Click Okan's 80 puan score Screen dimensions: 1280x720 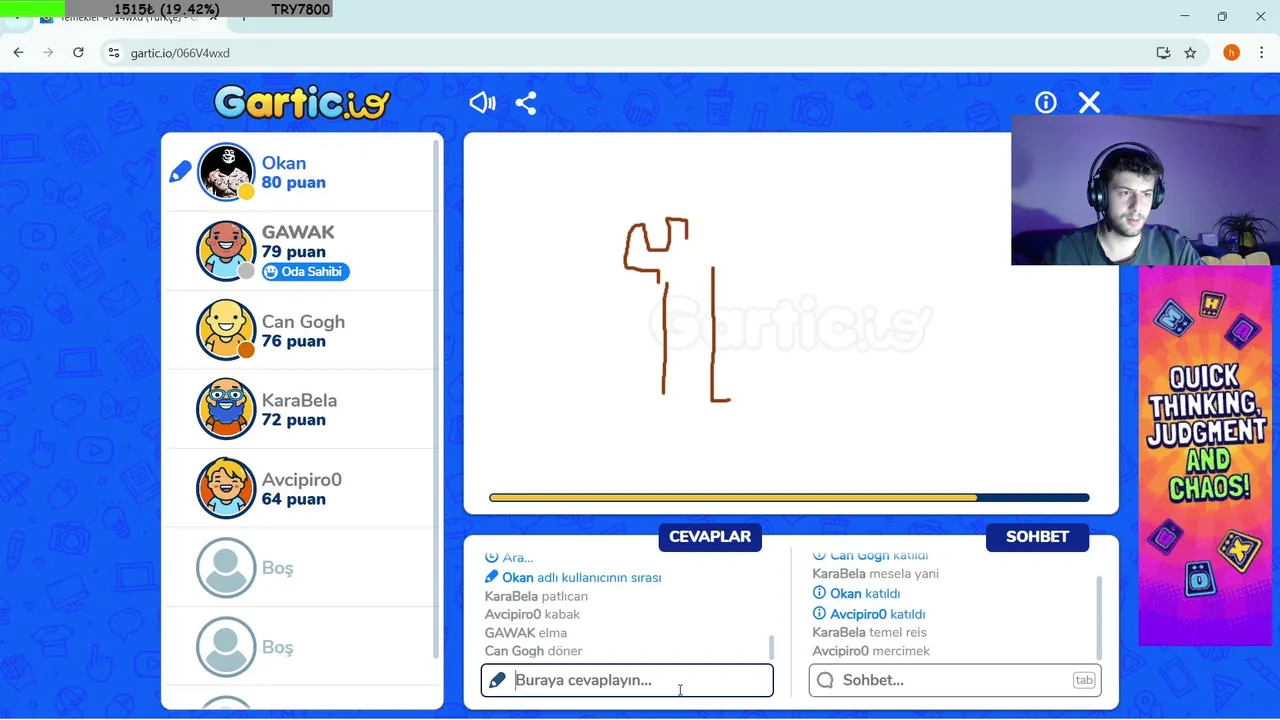(293, 183)
